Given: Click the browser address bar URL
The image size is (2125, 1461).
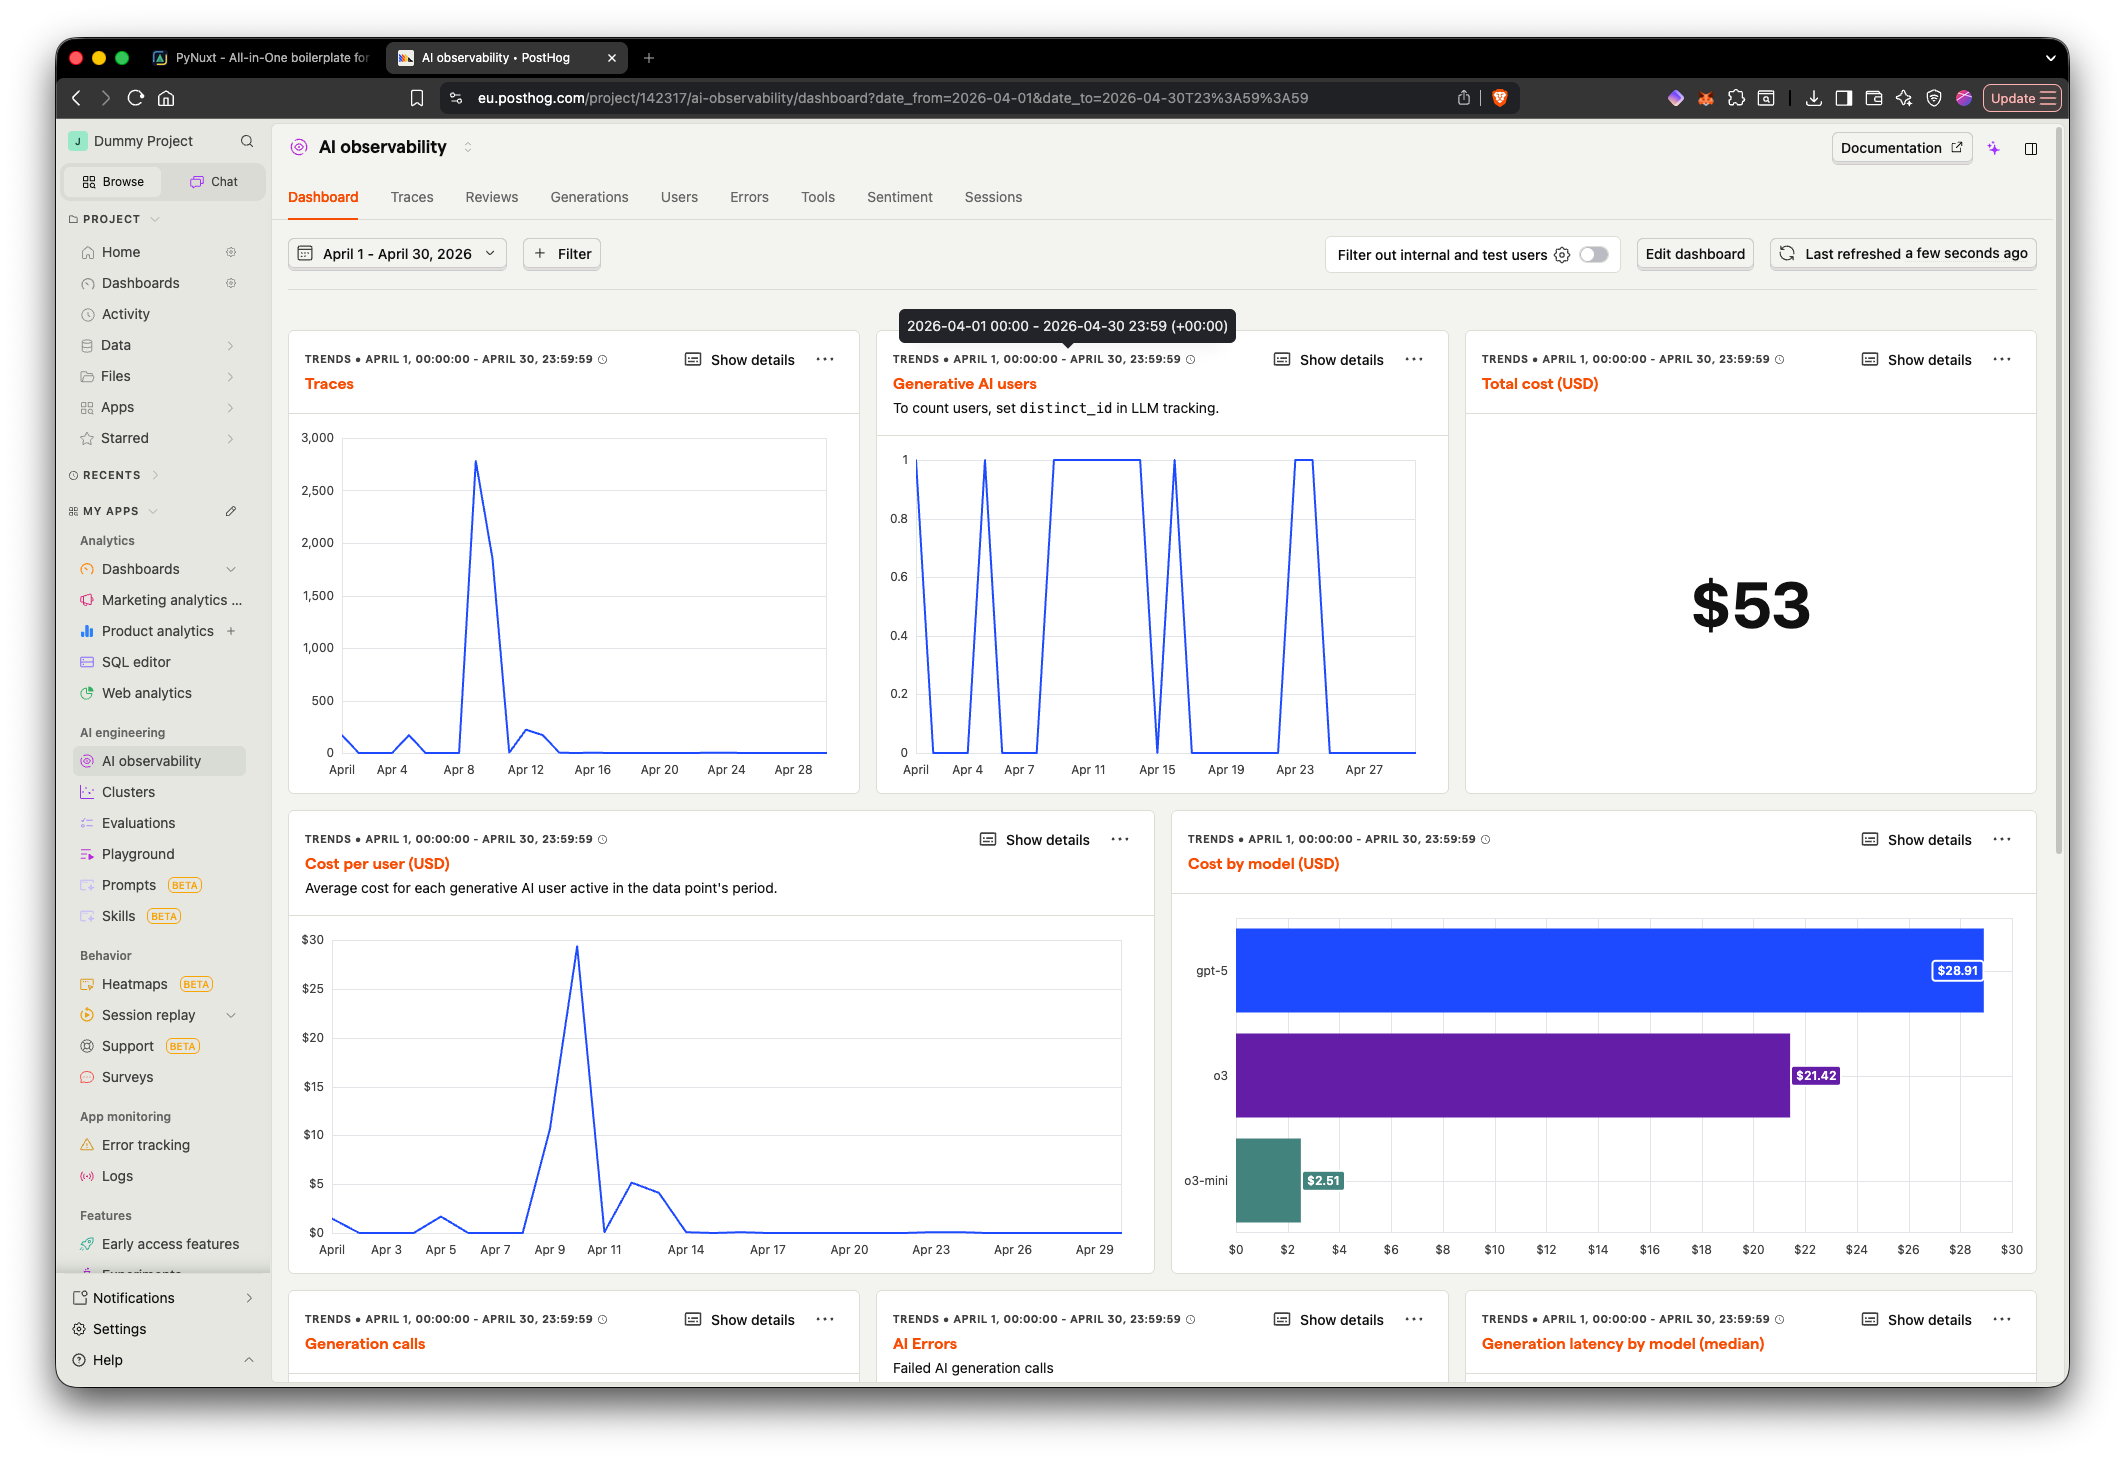Looking at the screenshot, I should pos(892,98).
